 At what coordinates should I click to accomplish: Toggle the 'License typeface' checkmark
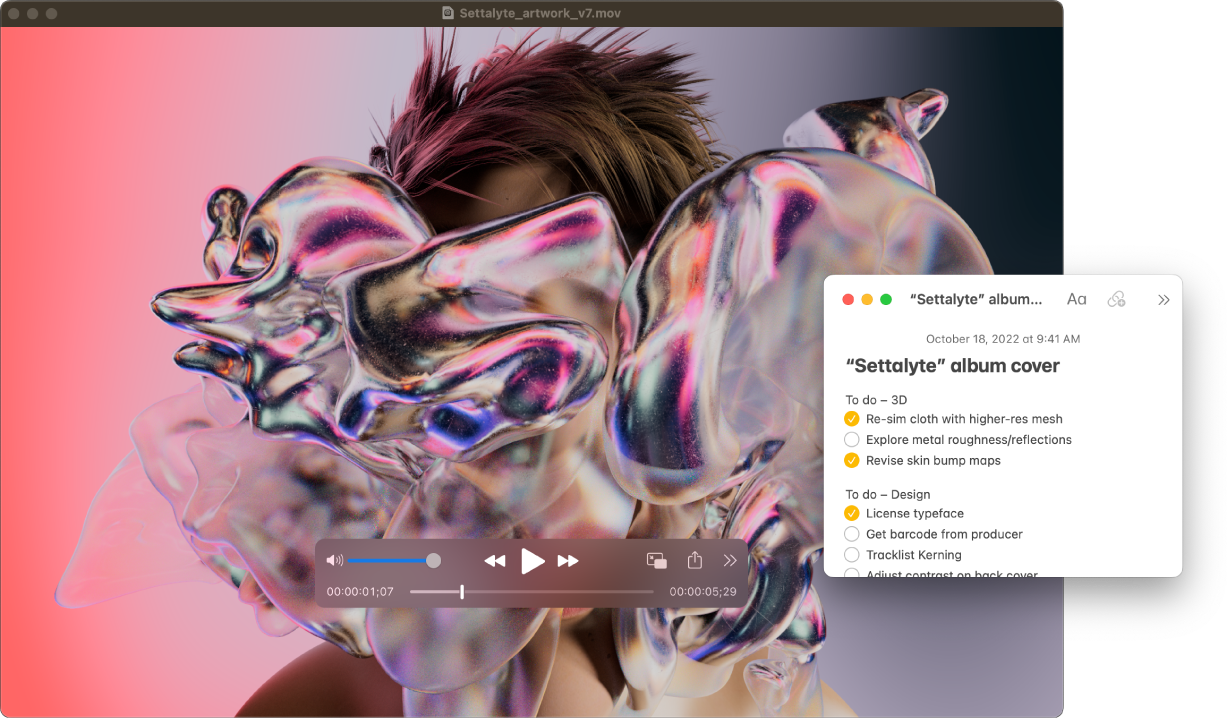(x=851, y=513)
